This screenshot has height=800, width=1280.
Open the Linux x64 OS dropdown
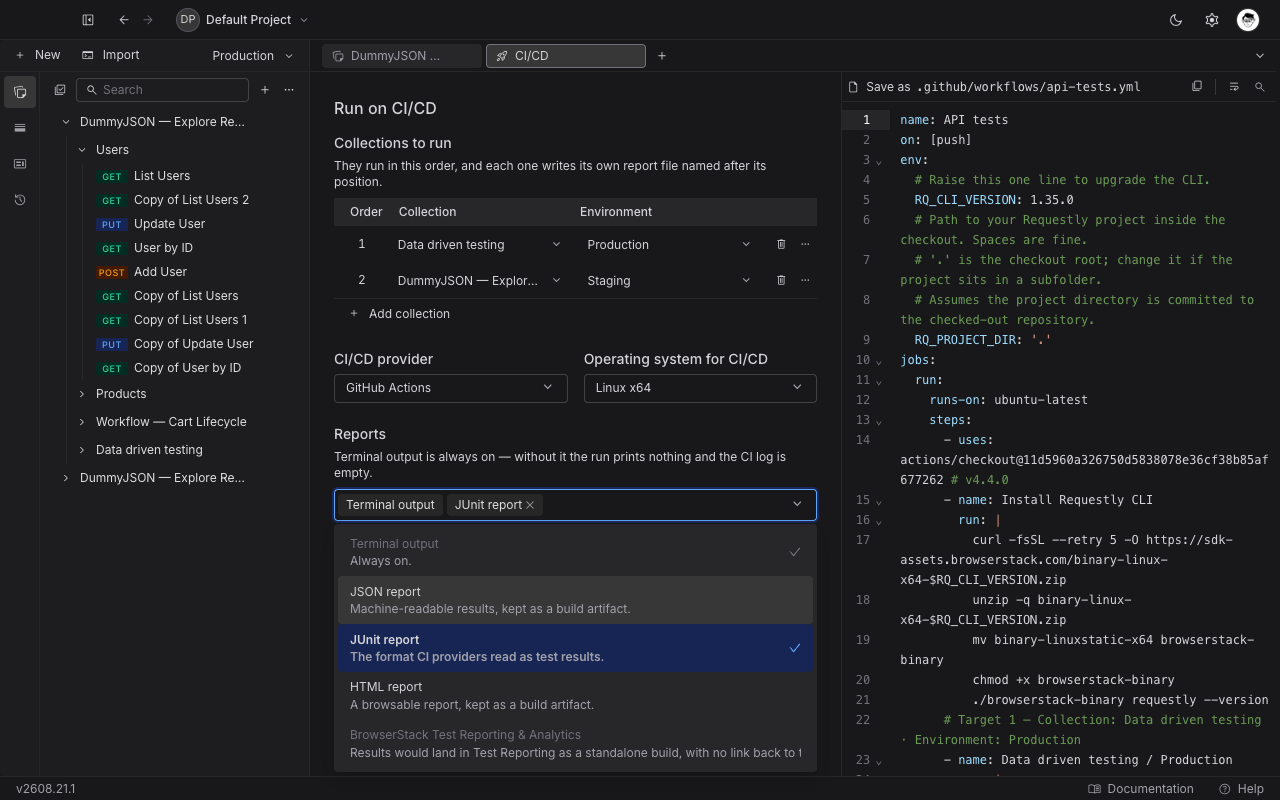pyautogui.click(x=700, y=388)
